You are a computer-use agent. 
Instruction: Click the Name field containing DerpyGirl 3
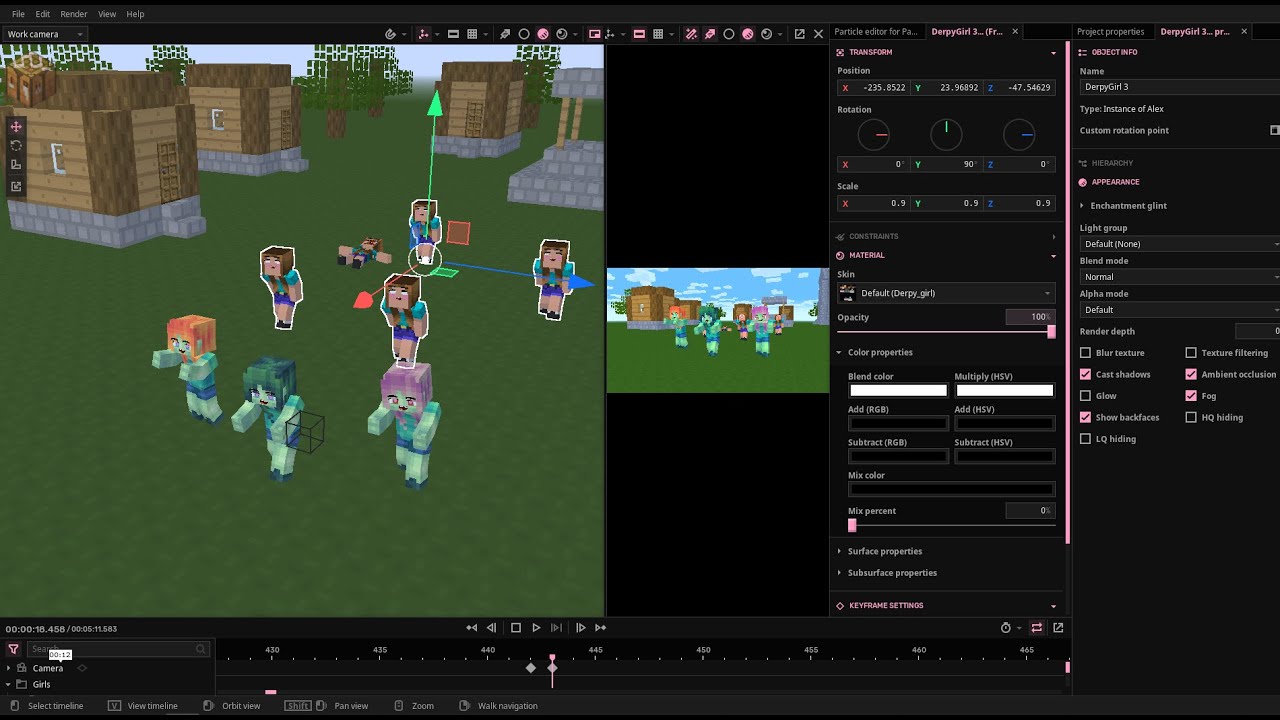click(1180, 87)
